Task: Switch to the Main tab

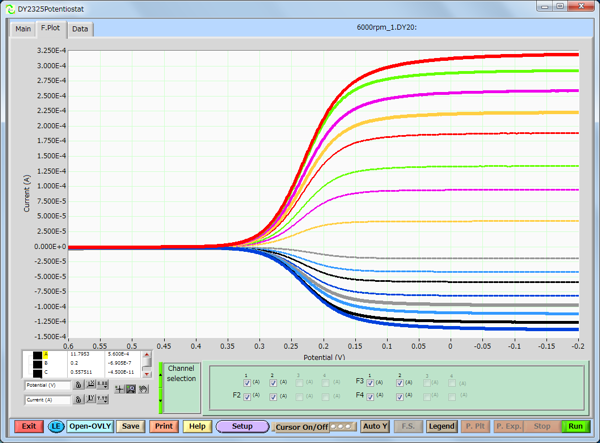Action: coord(23,29)
